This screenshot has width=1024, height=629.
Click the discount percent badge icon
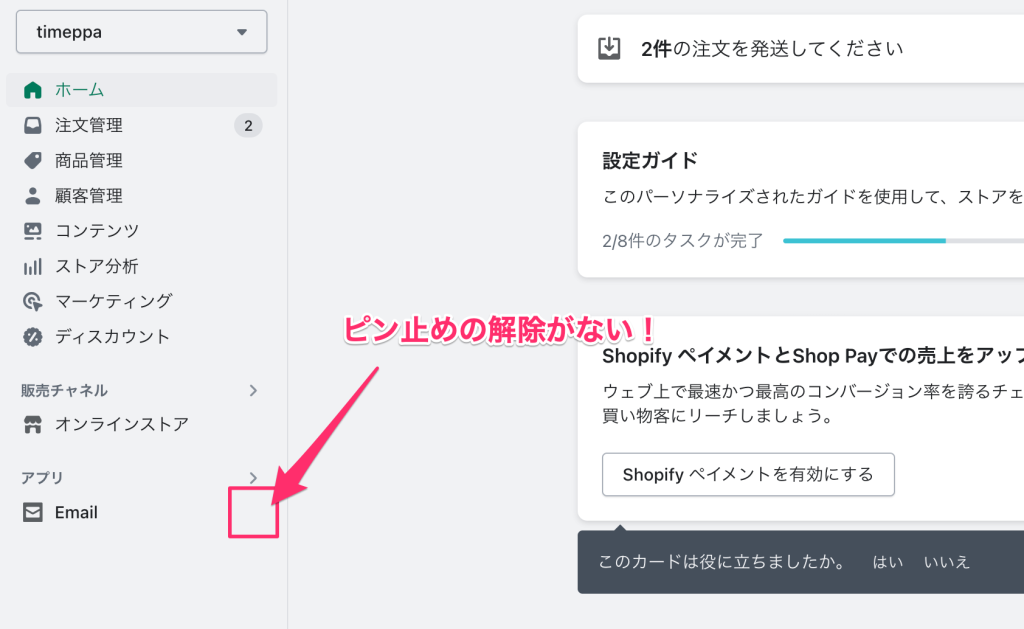click(32, 336)
